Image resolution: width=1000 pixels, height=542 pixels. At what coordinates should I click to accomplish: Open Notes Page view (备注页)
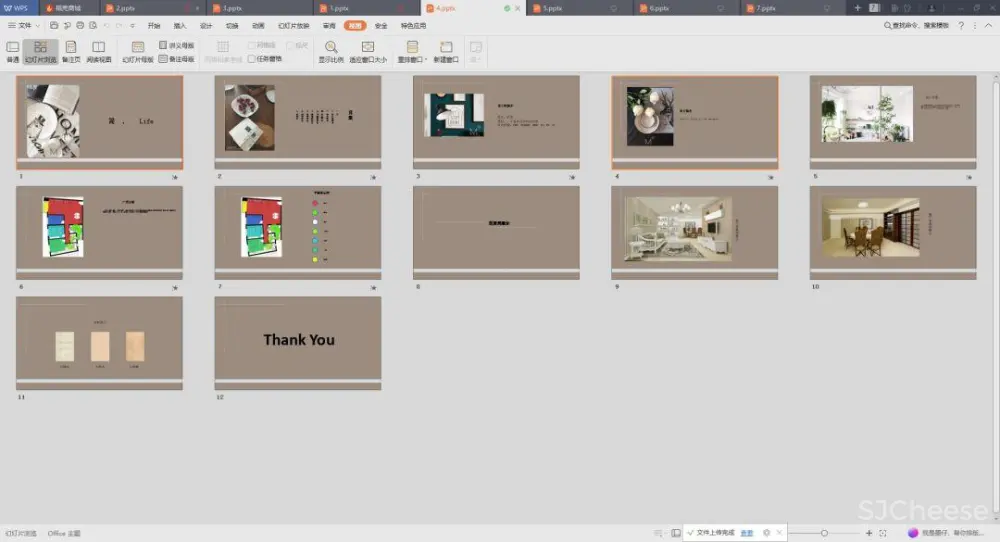point(71,51)
